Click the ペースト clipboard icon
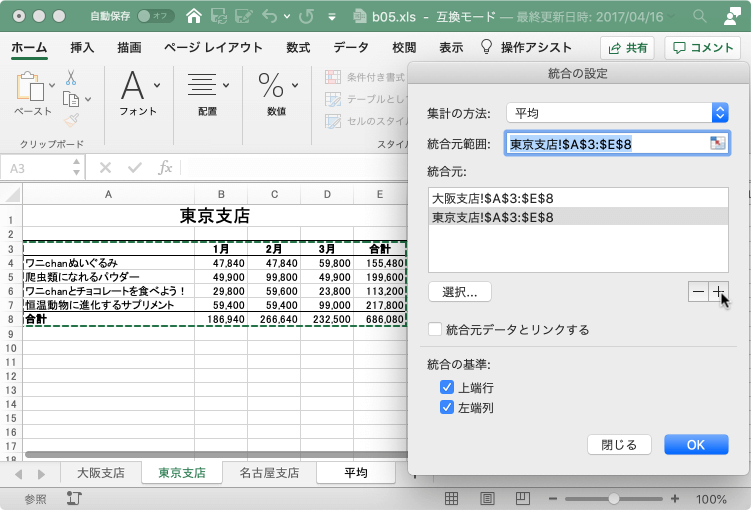This screenshot has height=510, width=751. 30,87
